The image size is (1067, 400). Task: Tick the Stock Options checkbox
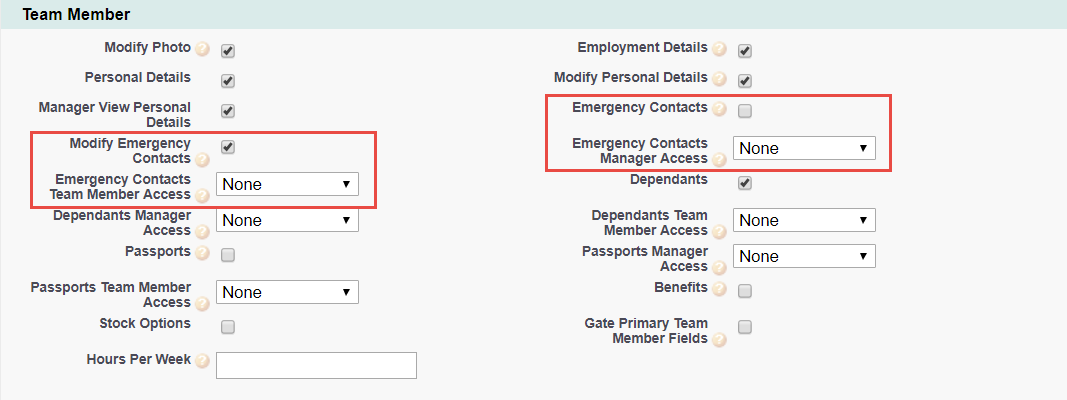pyautogui.click(x=228, y=327)
